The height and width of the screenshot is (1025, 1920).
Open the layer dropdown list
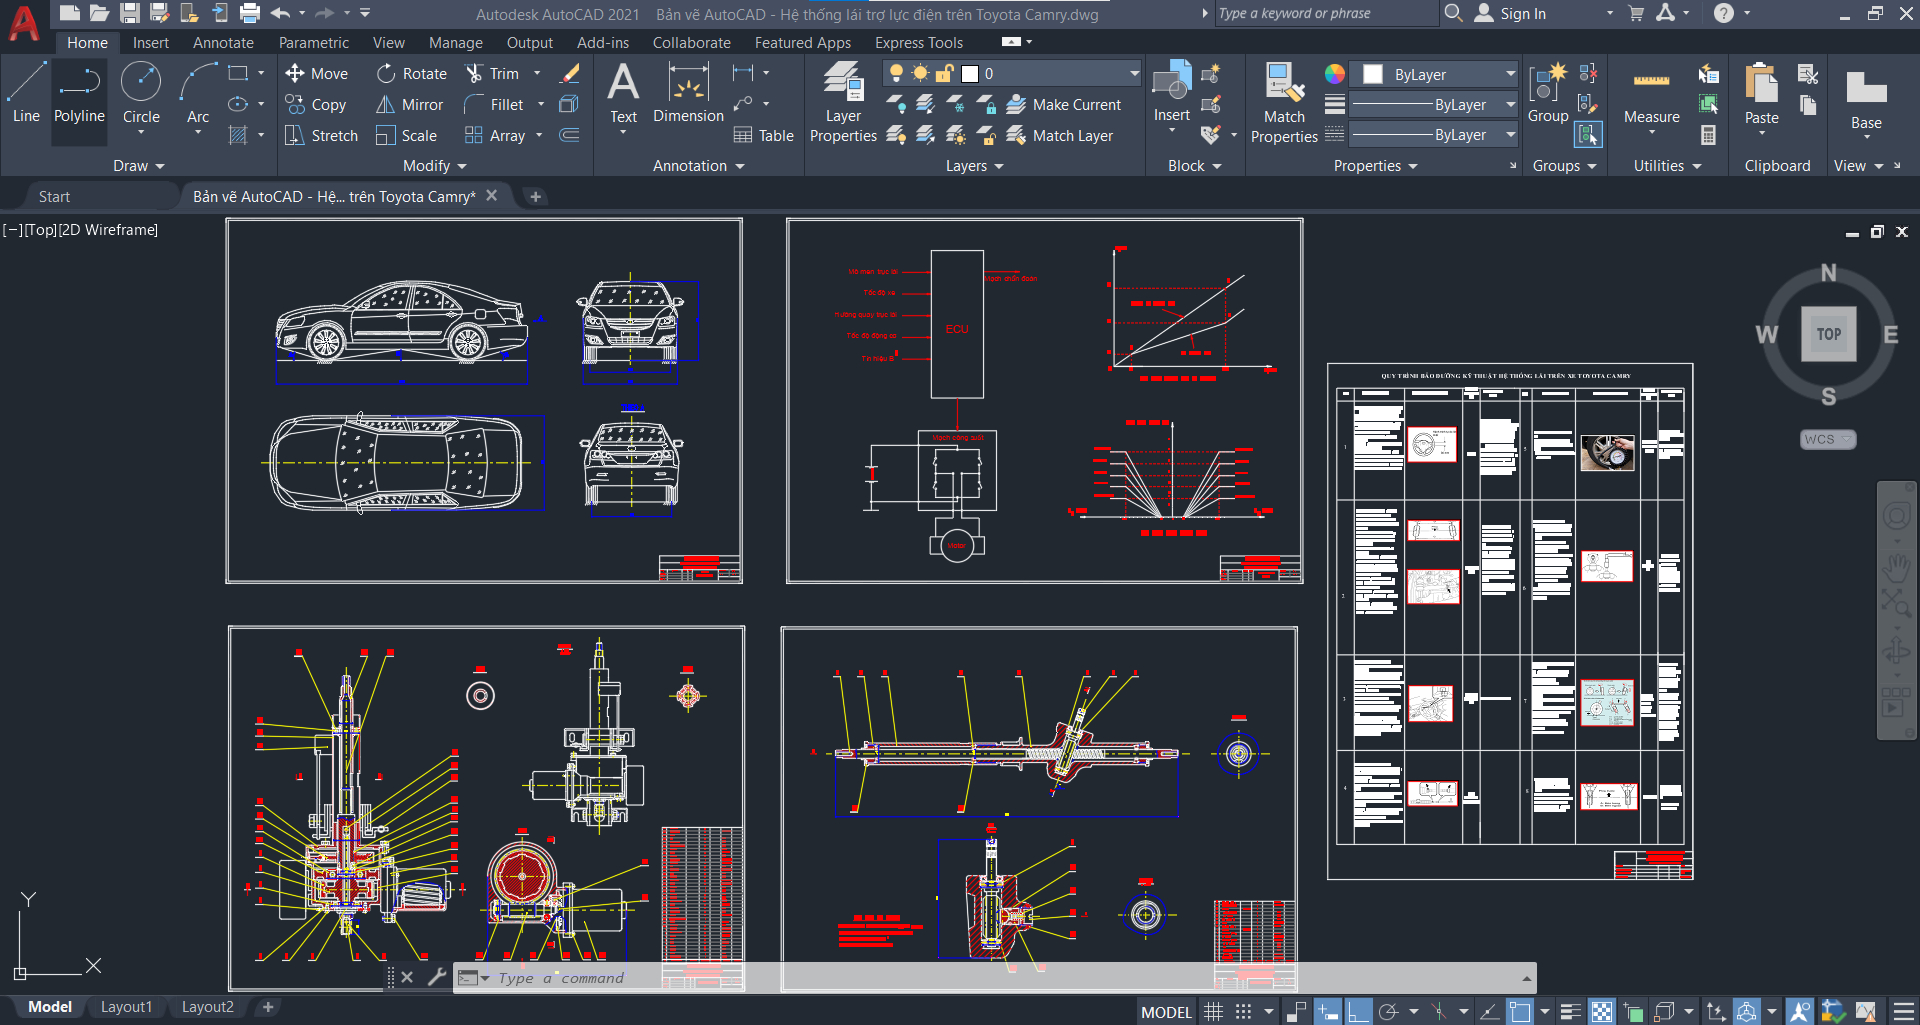[x=1134, y=73]
